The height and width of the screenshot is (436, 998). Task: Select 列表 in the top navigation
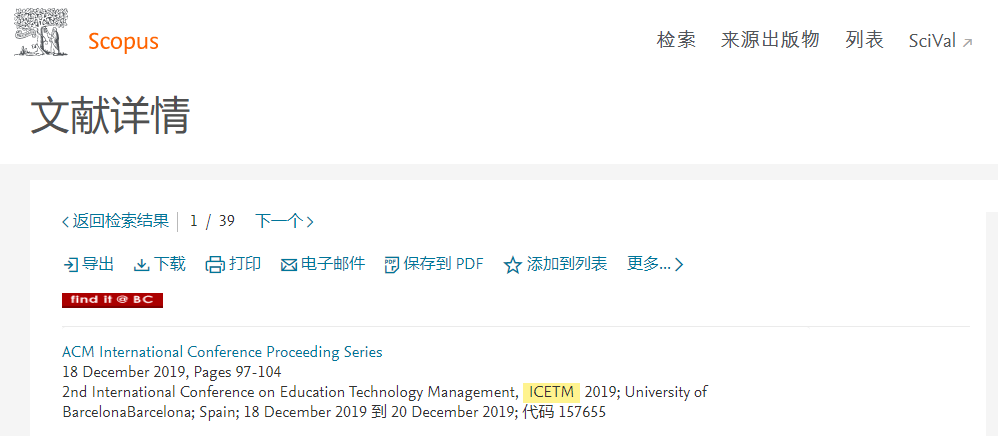(864, 41)
